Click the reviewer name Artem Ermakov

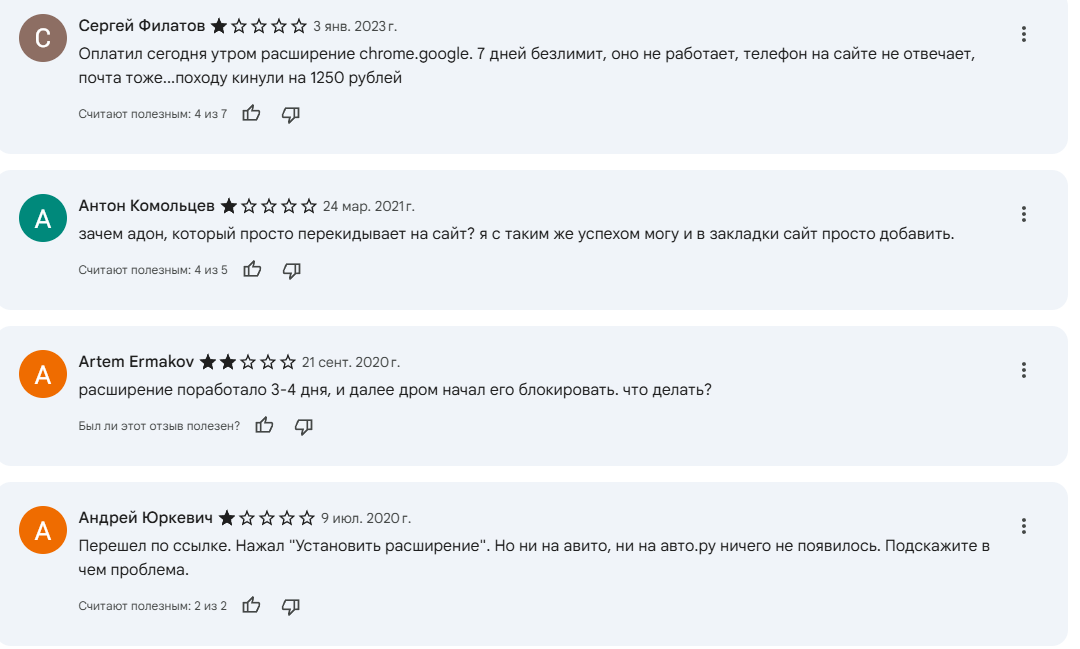(135, 362)
